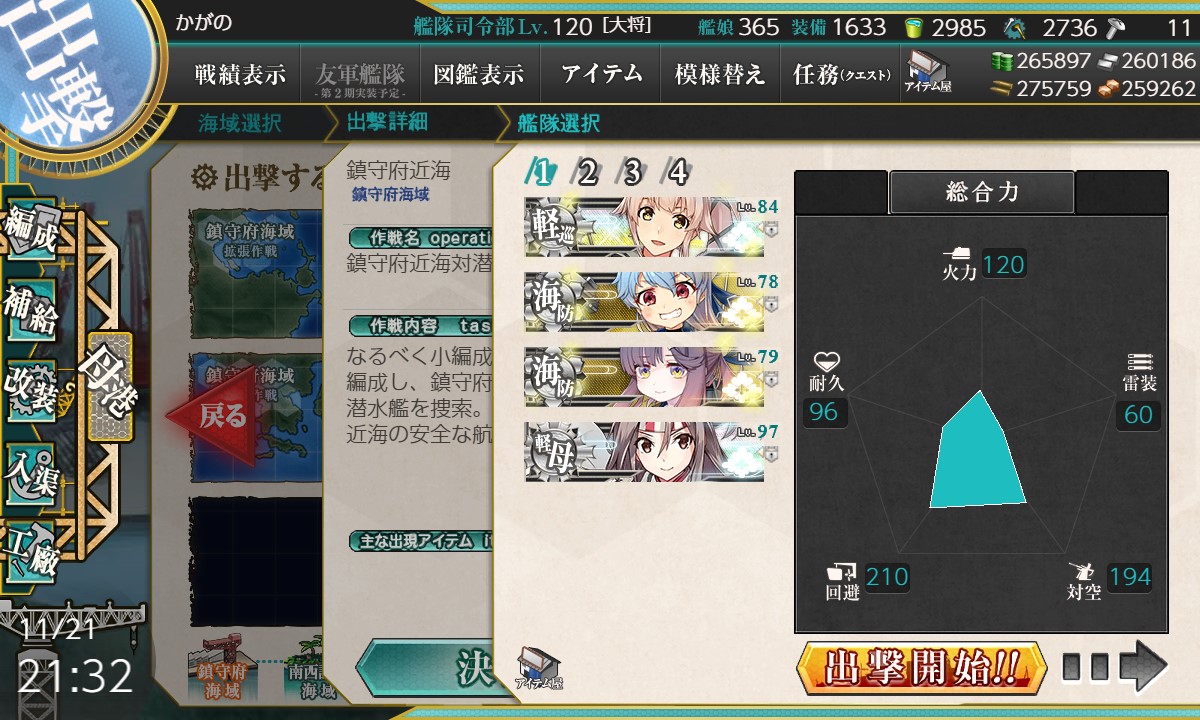Open the 任務 (クエスト) quest menu
Viewport: 1200px width, 720px height.
[840, 75]
